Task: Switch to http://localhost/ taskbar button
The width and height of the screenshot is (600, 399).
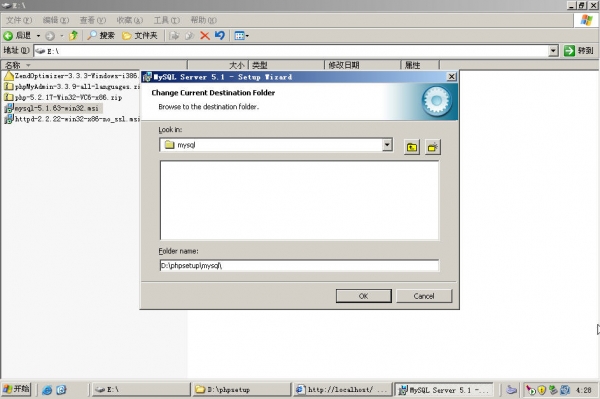Action: pyautogui.click(x=343, y=389)
